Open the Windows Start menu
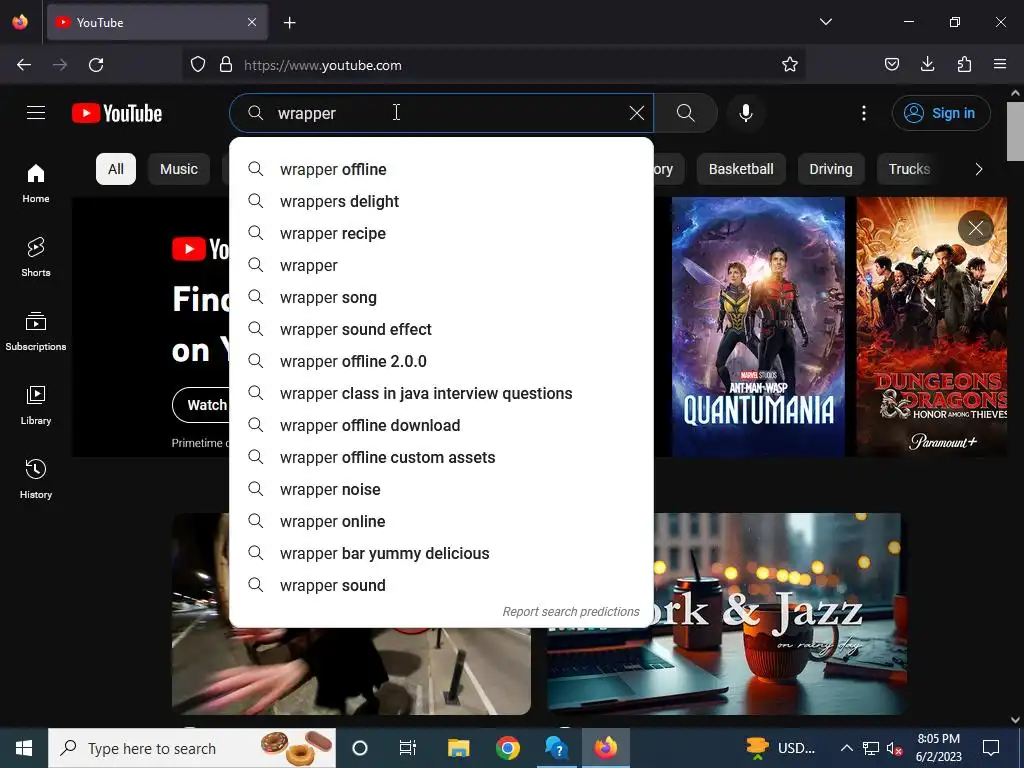The width and height of the screenshot is (1024, 768). pyautogui.click(x=24, y=748)
